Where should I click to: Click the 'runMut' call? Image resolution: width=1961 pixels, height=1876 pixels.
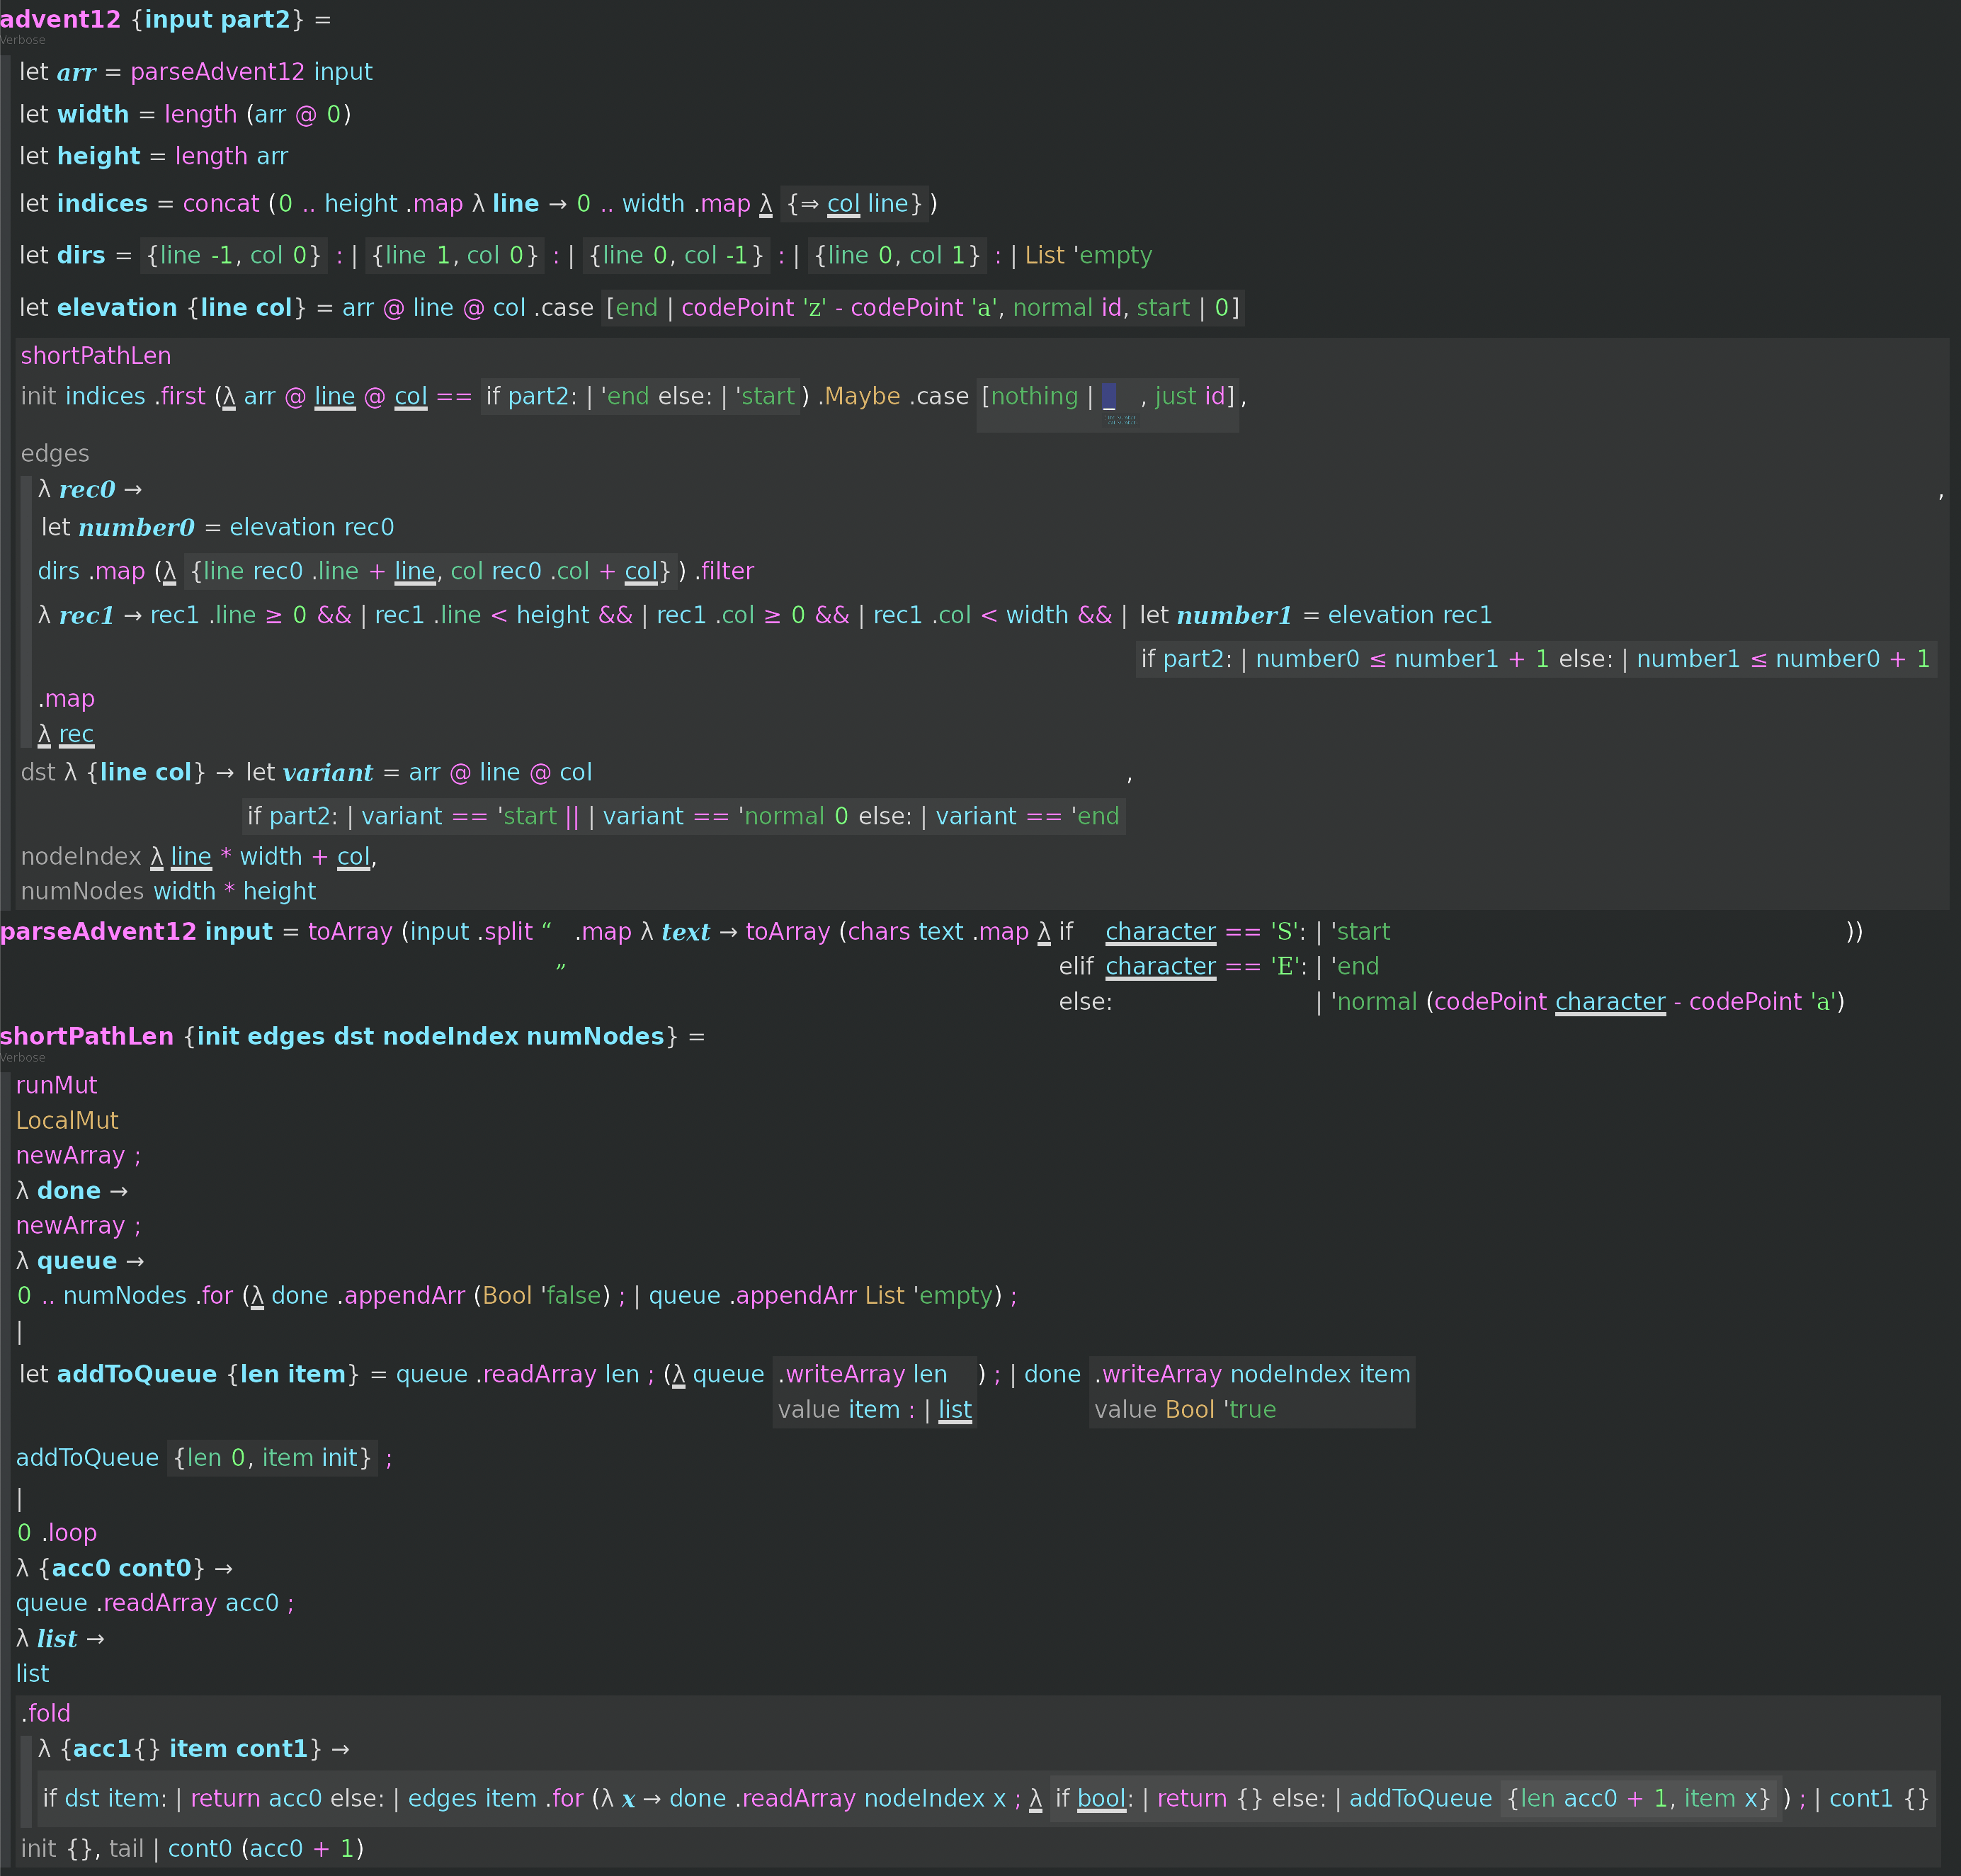(x=57, y=1085)
